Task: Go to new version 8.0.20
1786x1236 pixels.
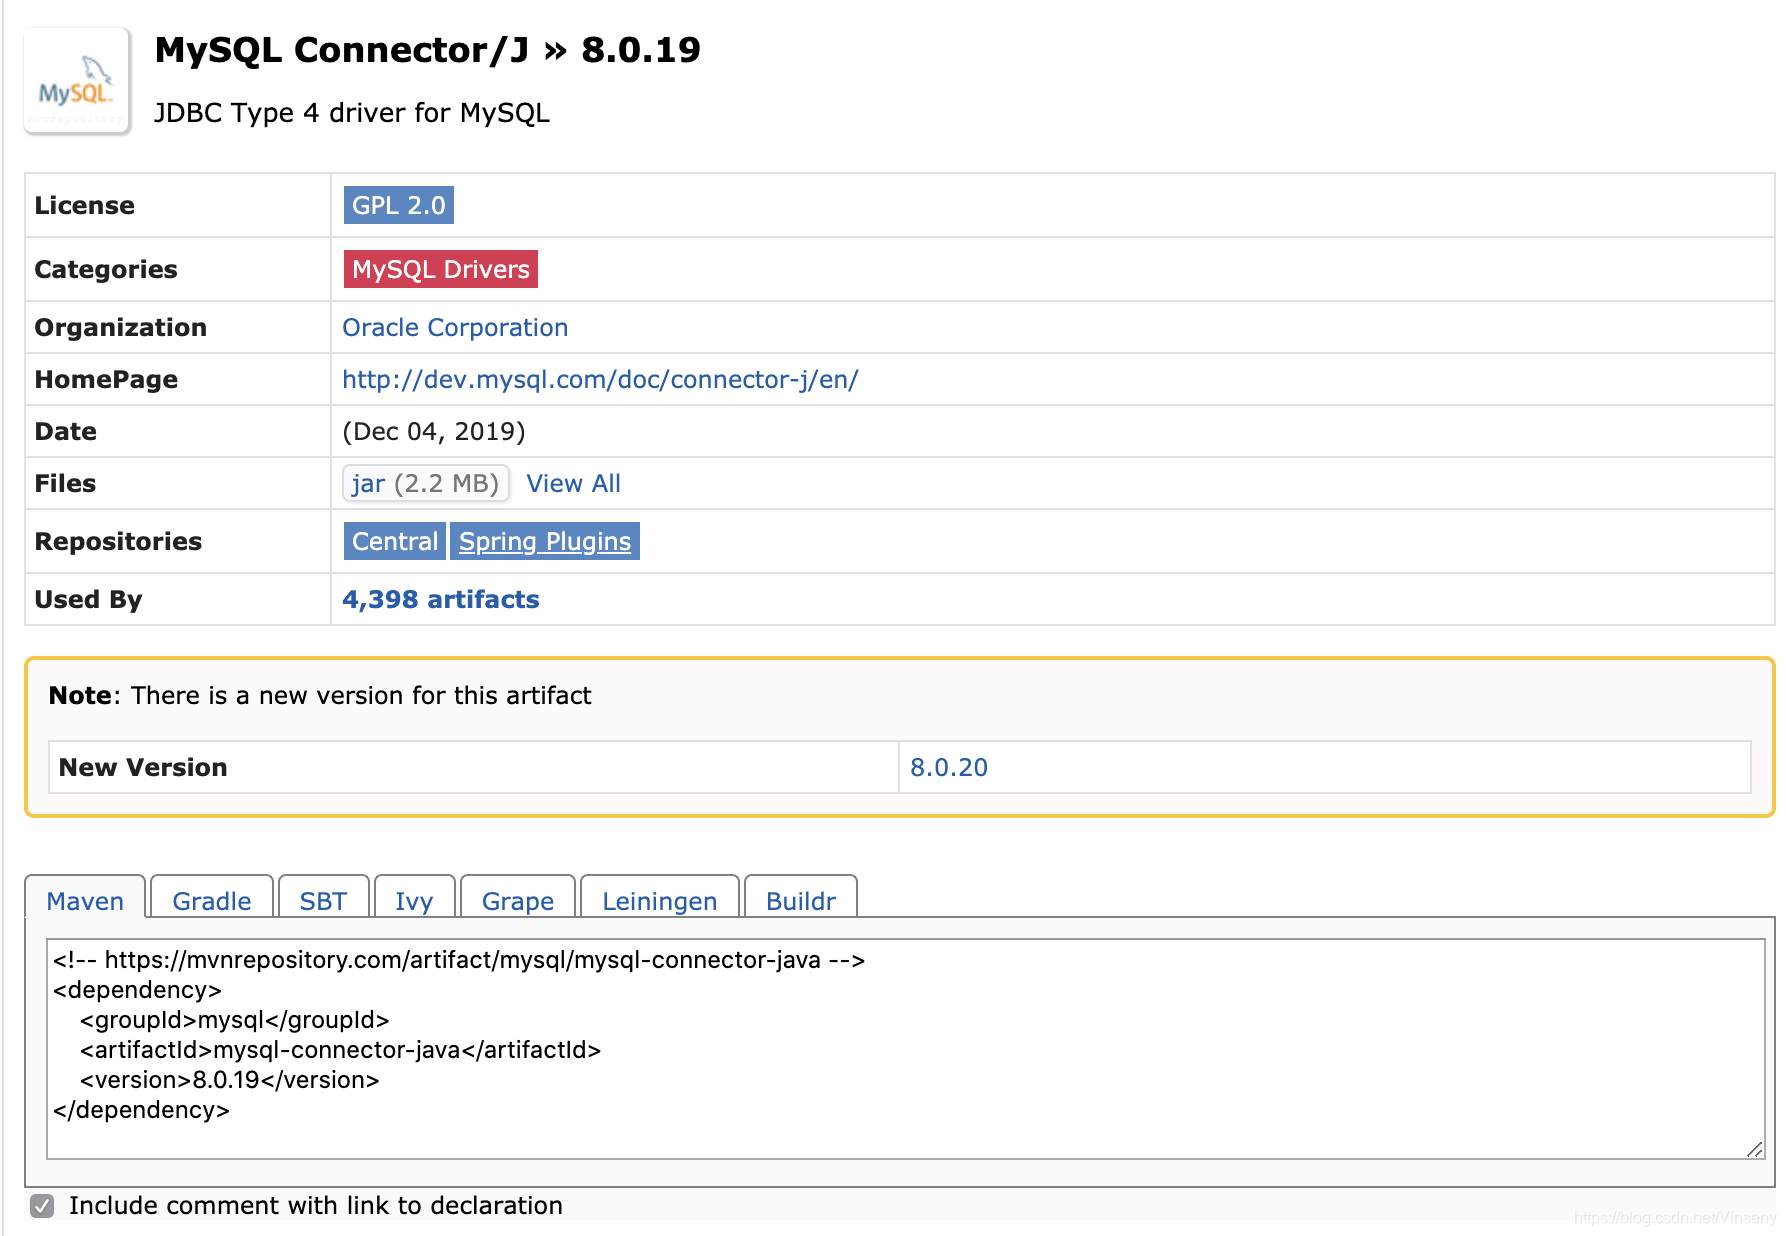Action: click(x=949, y=768)
